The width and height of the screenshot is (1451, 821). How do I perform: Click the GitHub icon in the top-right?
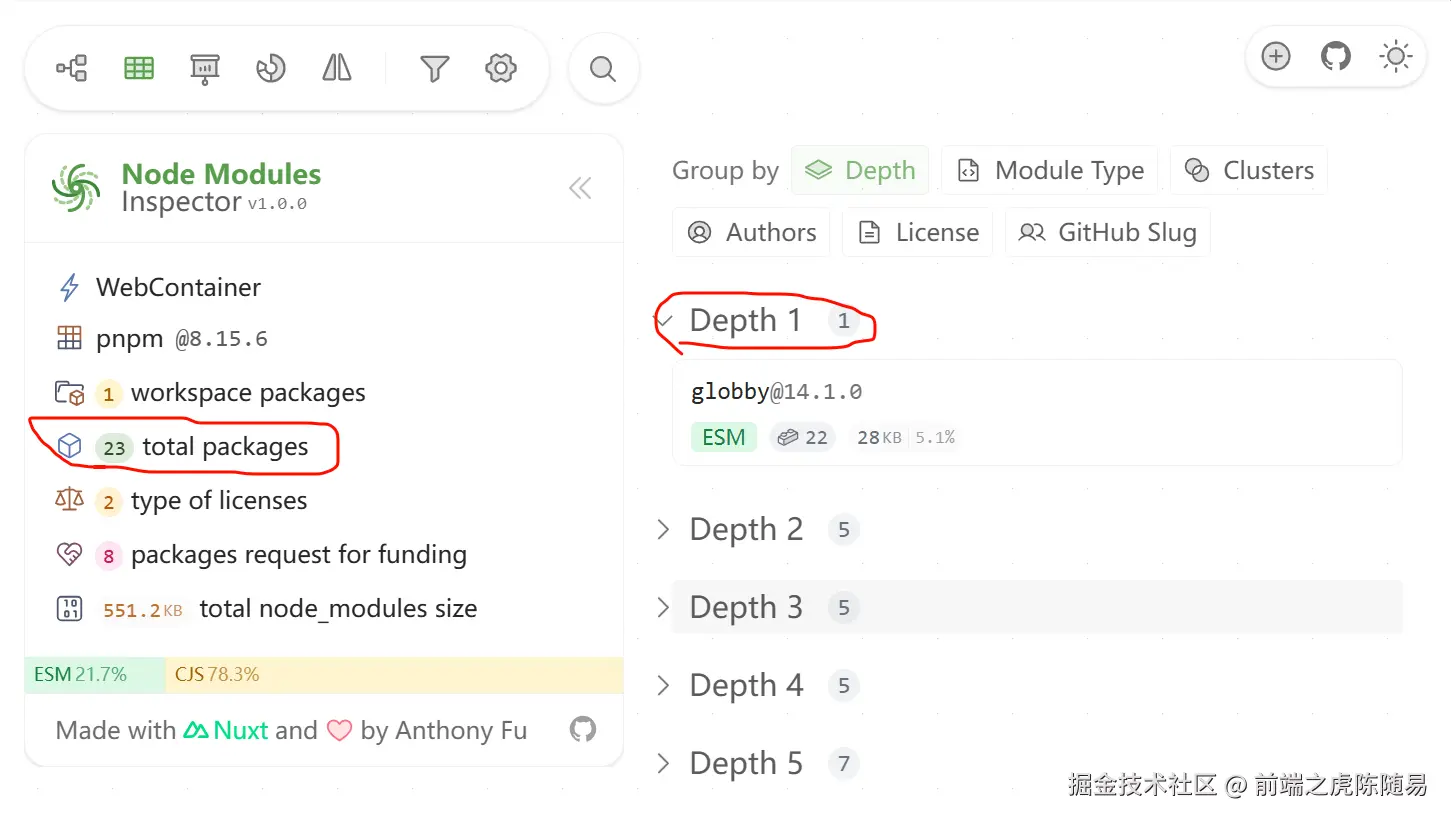pos(1335,56)
